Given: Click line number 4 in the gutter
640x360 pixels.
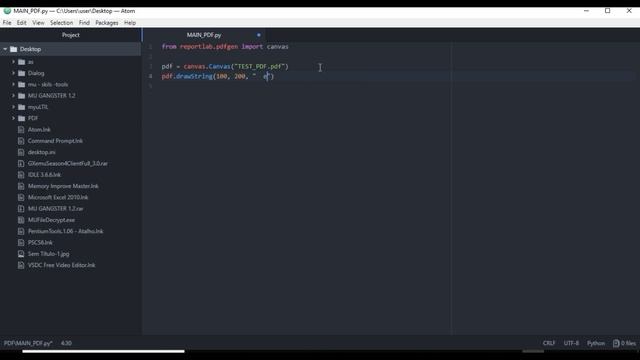Looking at the screenshot, I should pyautogui.click(x=151, y=76).
